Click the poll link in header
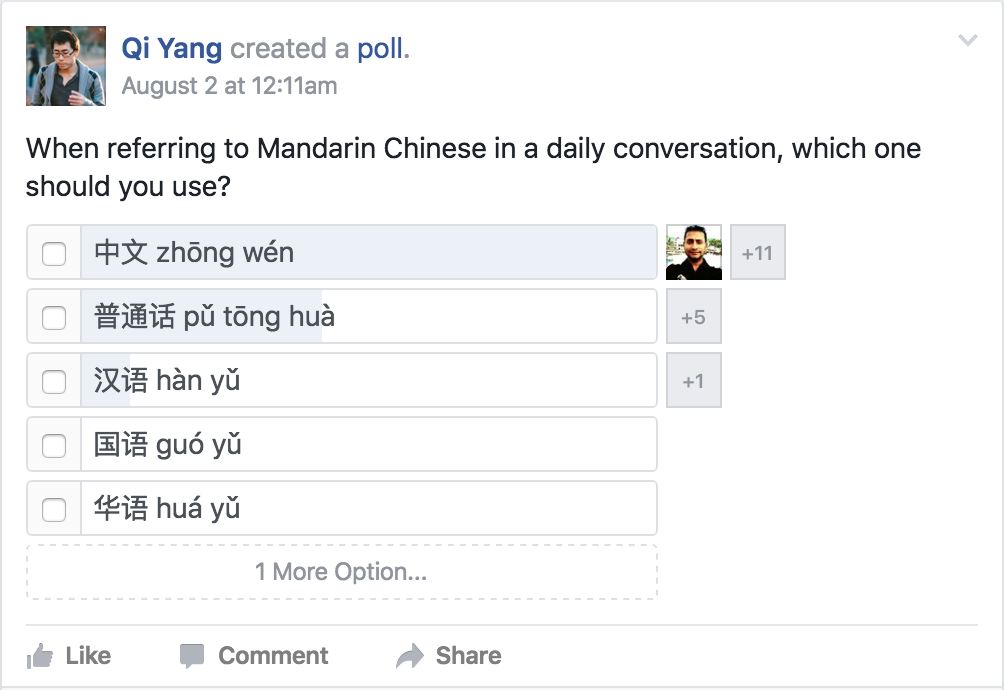 383,49
